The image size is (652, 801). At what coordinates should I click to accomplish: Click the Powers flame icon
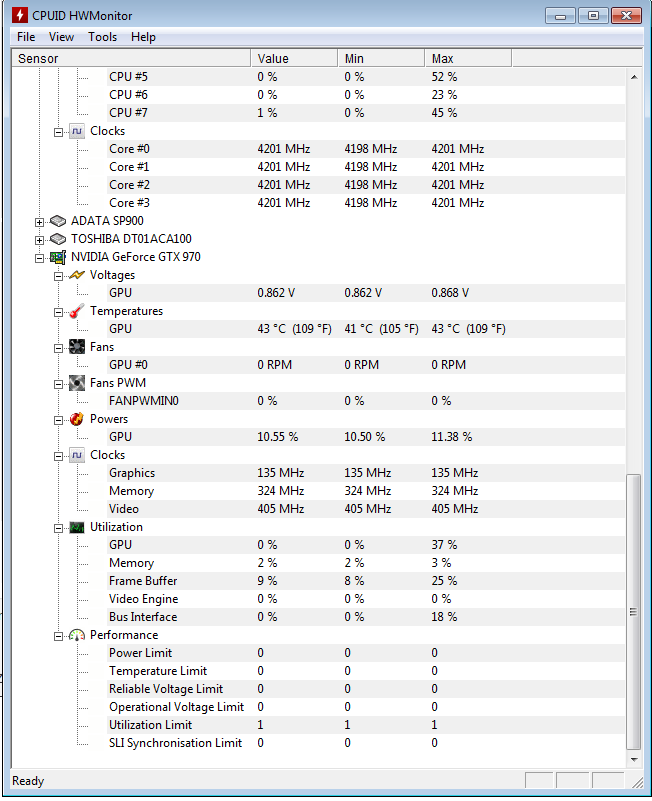pyautogui.click(x=77, y=419)
